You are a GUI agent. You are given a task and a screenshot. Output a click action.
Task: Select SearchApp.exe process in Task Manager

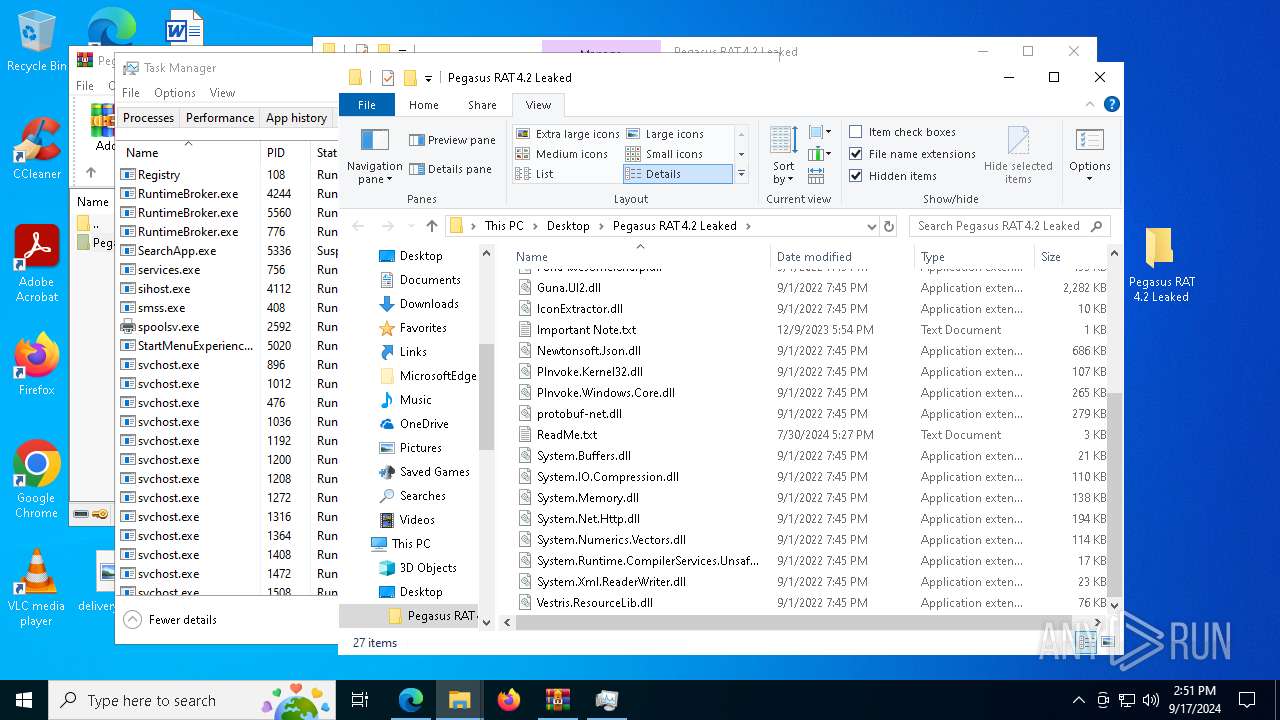177,251
